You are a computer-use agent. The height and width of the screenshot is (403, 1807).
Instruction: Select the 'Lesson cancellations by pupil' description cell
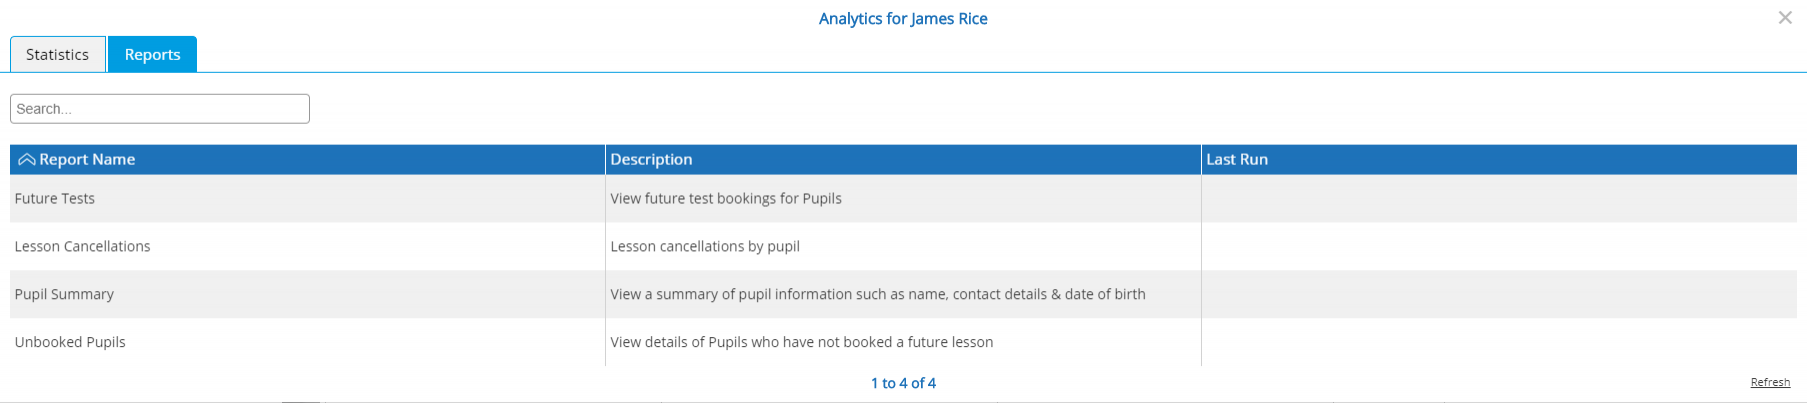click(x=903, y=247)
